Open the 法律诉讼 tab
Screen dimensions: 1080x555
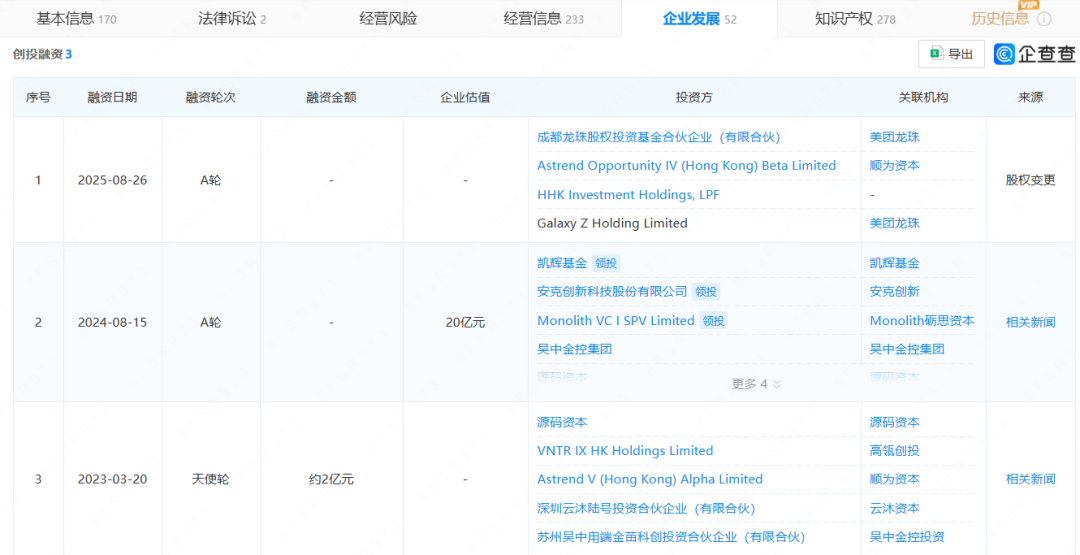232,19
